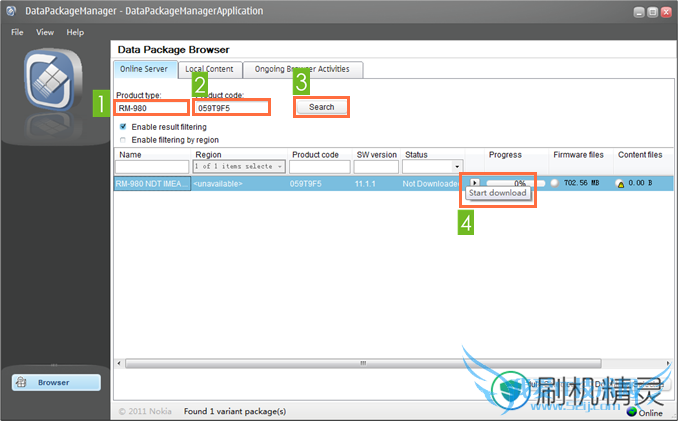The image size is (678, 421).
Task: Click the Online status globe icon
Action: [632, 411]
